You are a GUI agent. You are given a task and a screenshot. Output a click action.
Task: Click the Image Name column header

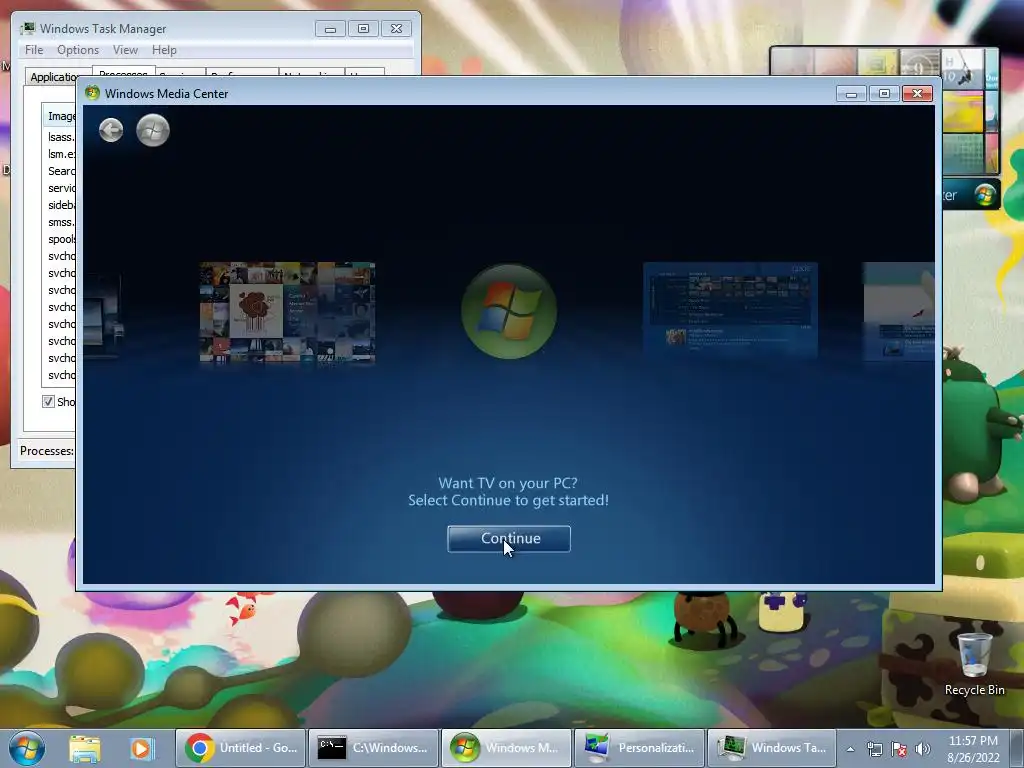[x=60, y=116]
